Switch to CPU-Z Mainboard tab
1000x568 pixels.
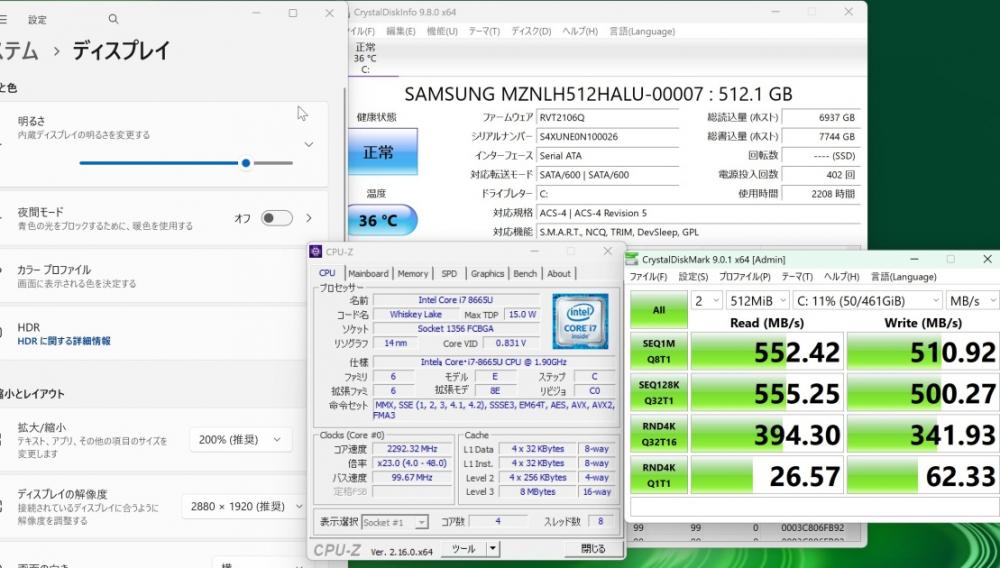pyautogui.click(x=368, y=273)
